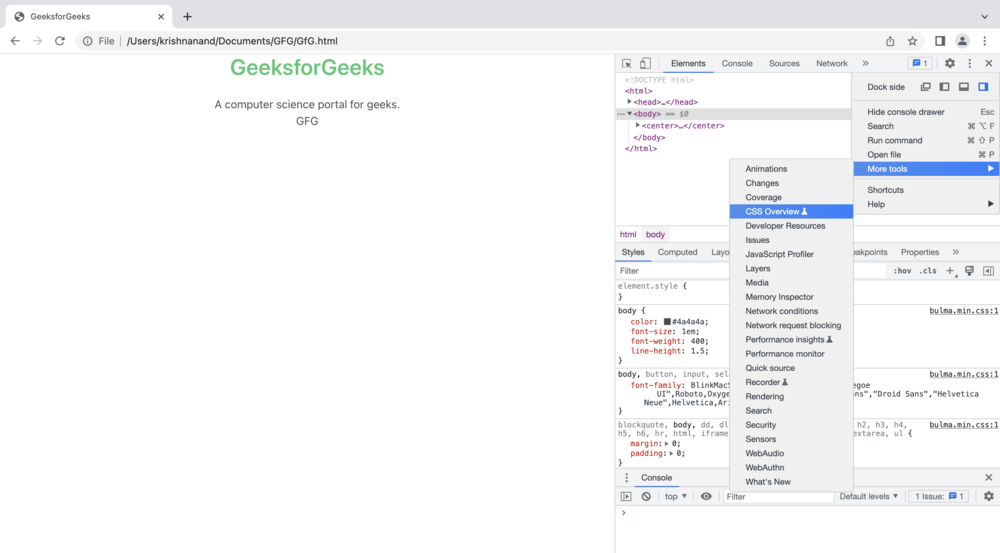Switch to the Network panel tab
1000x553 pixels.
point(832,63)
